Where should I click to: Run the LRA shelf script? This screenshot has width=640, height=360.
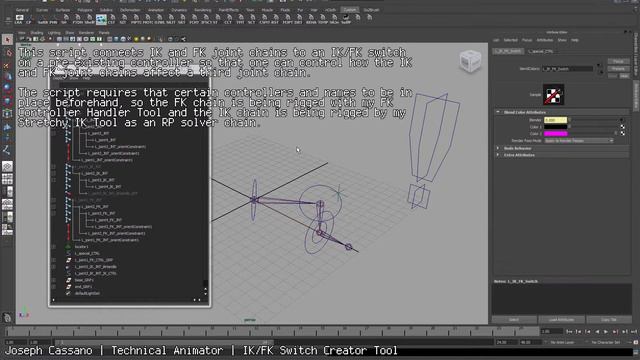[19, 19]
